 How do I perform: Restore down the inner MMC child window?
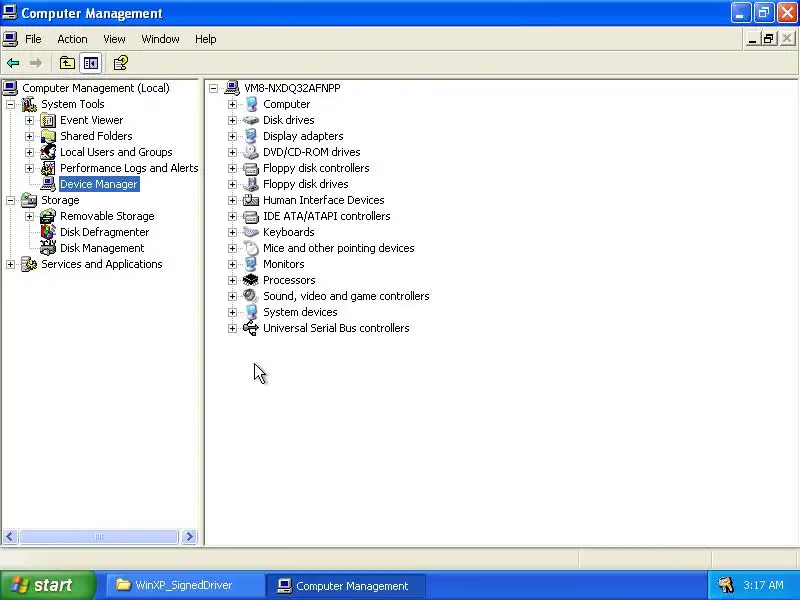pos(769,39)
